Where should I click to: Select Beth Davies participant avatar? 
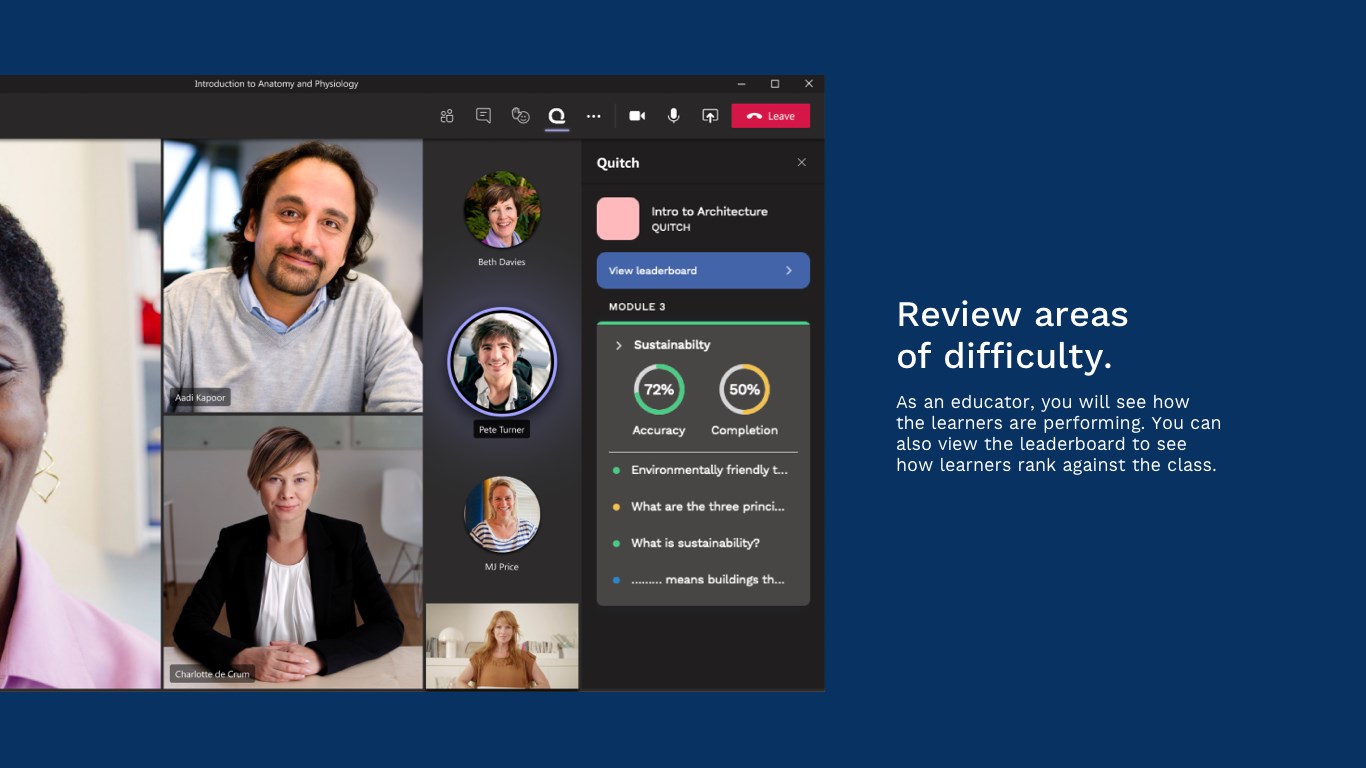502,210
